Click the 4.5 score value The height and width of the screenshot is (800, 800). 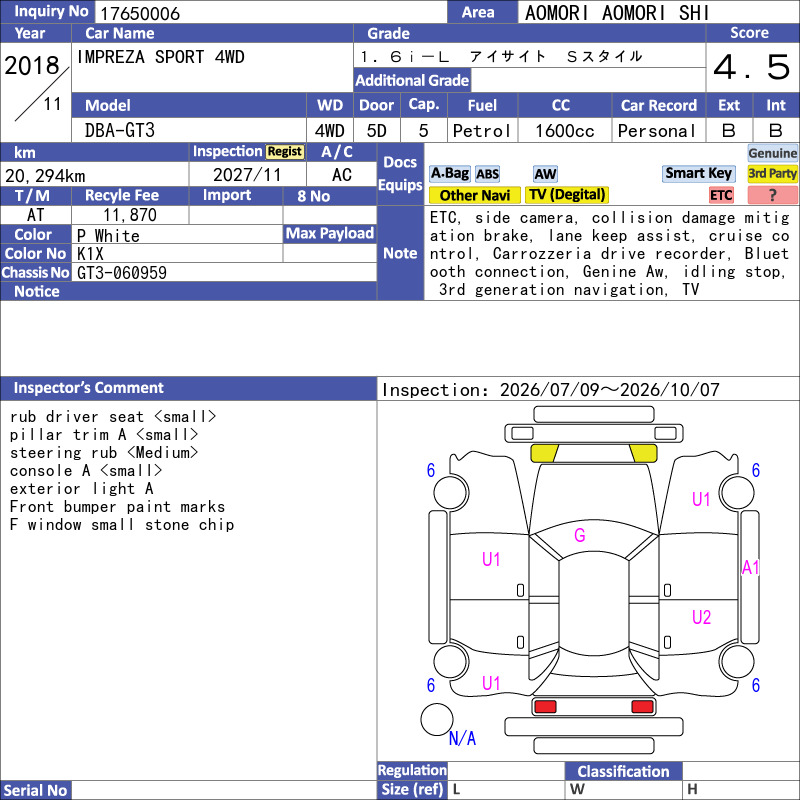(x=752, y=67)
